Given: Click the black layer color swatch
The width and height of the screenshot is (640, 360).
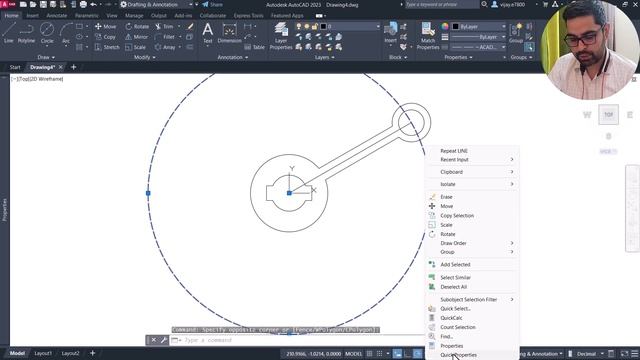Looking at the screenshot, I should [x=323, y=27].
